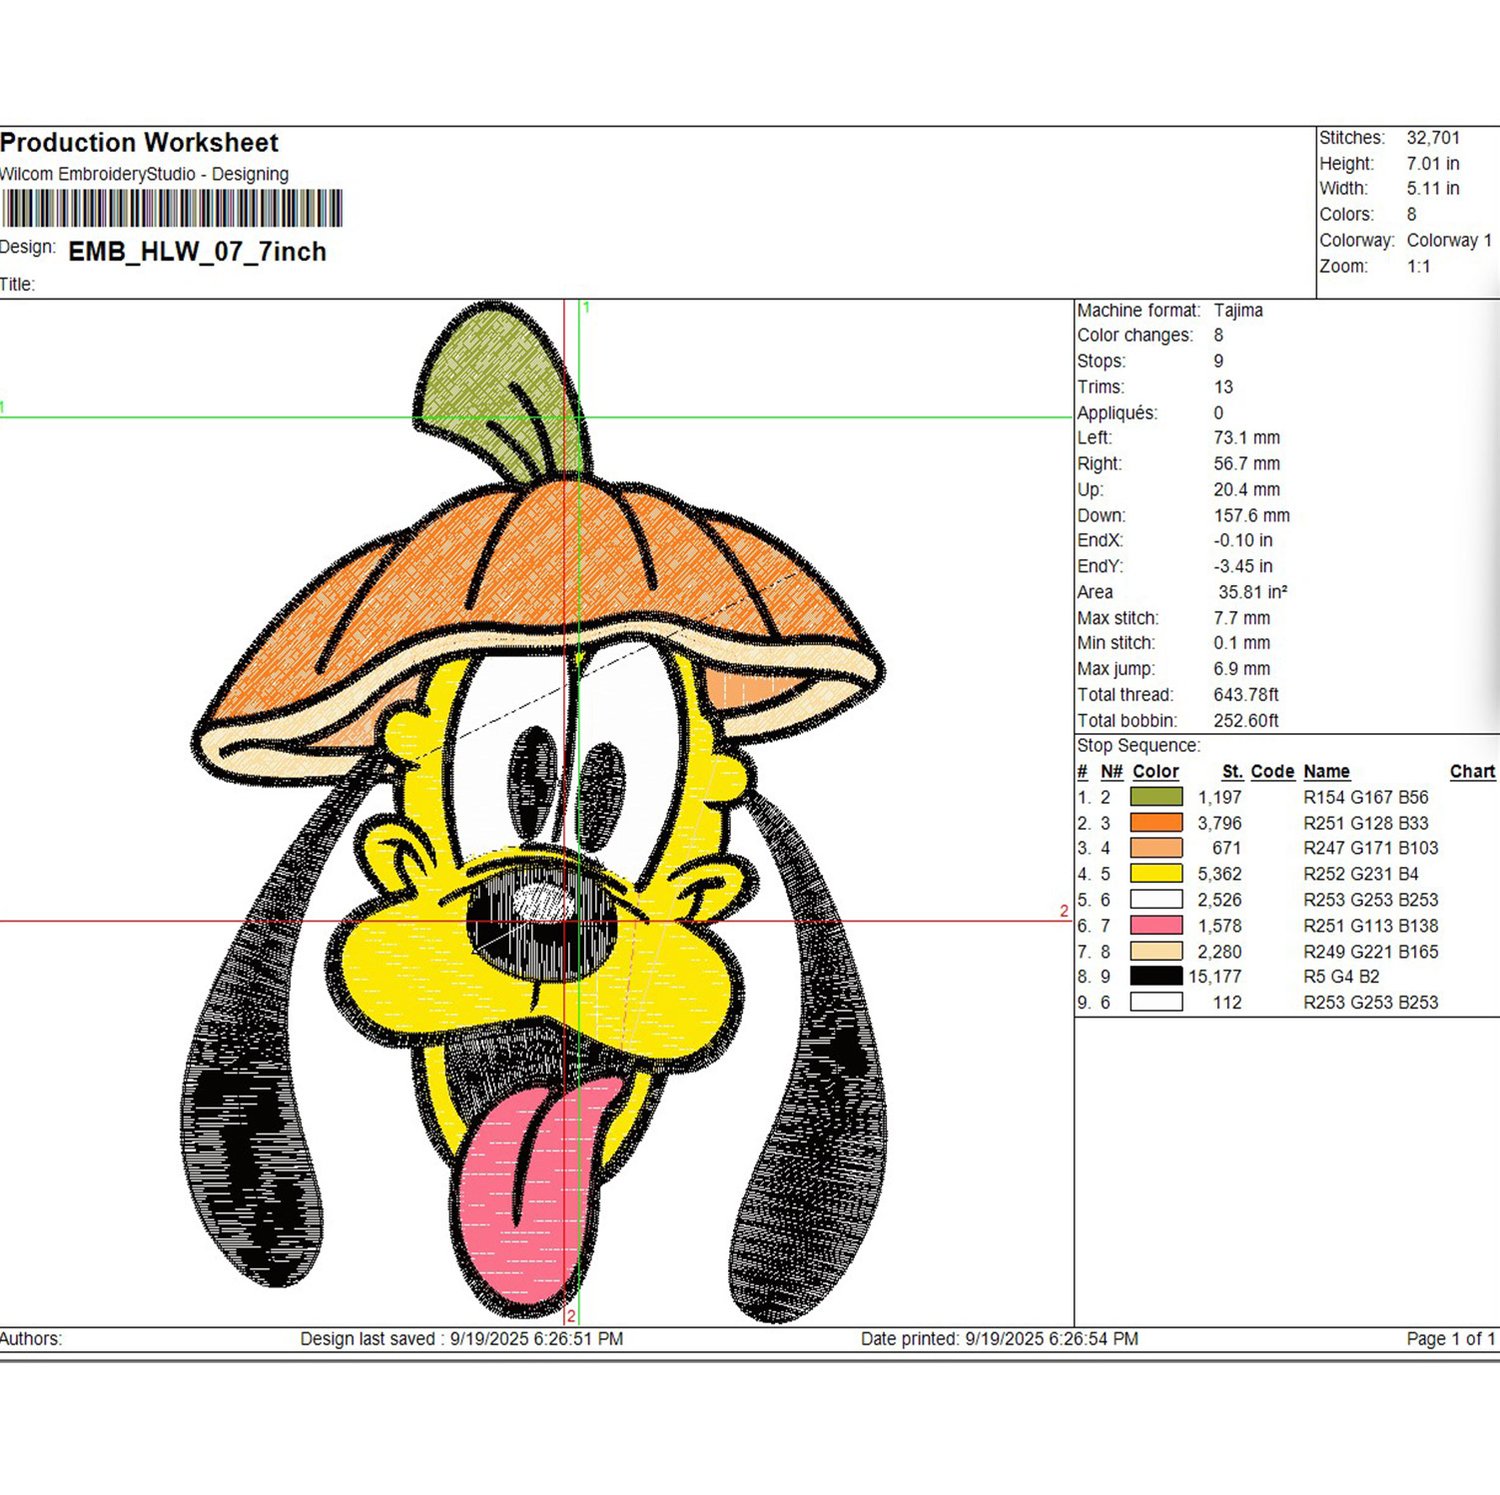Click the stitch count "32,701"
Viewport: 1500px width, 1495px height.
tap(1433, 138)
